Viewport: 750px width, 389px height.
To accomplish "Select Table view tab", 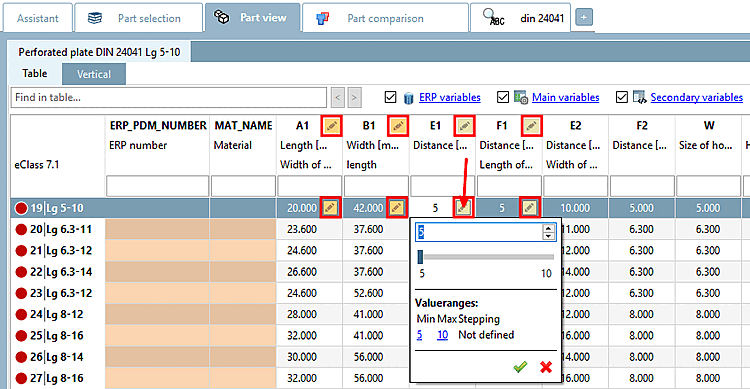I will pyautogui.click(x=34, y=74).
